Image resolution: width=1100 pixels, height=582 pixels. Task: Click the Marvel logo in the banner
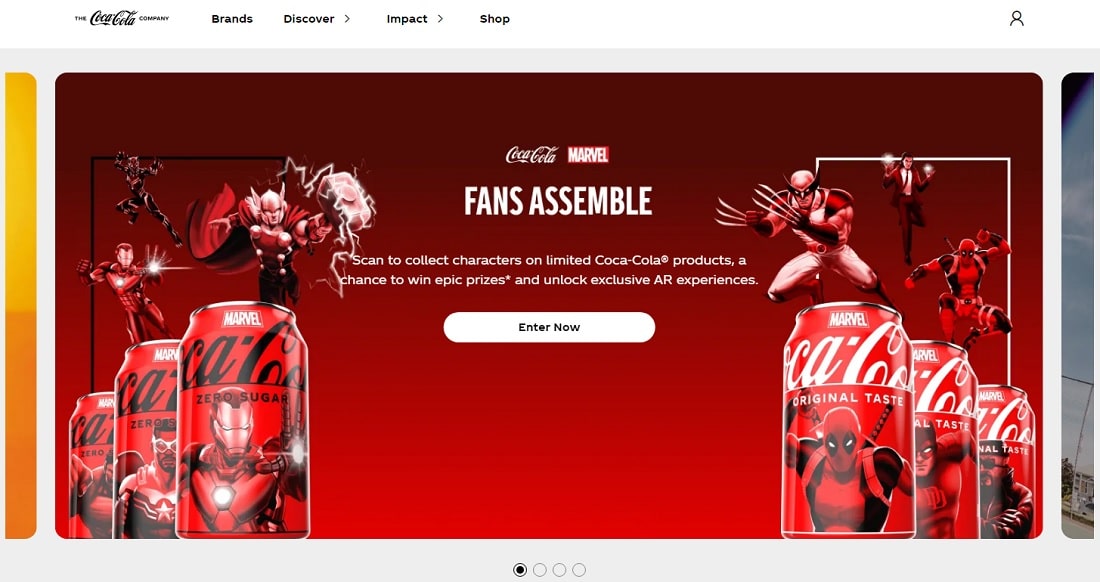coord(588,154)
